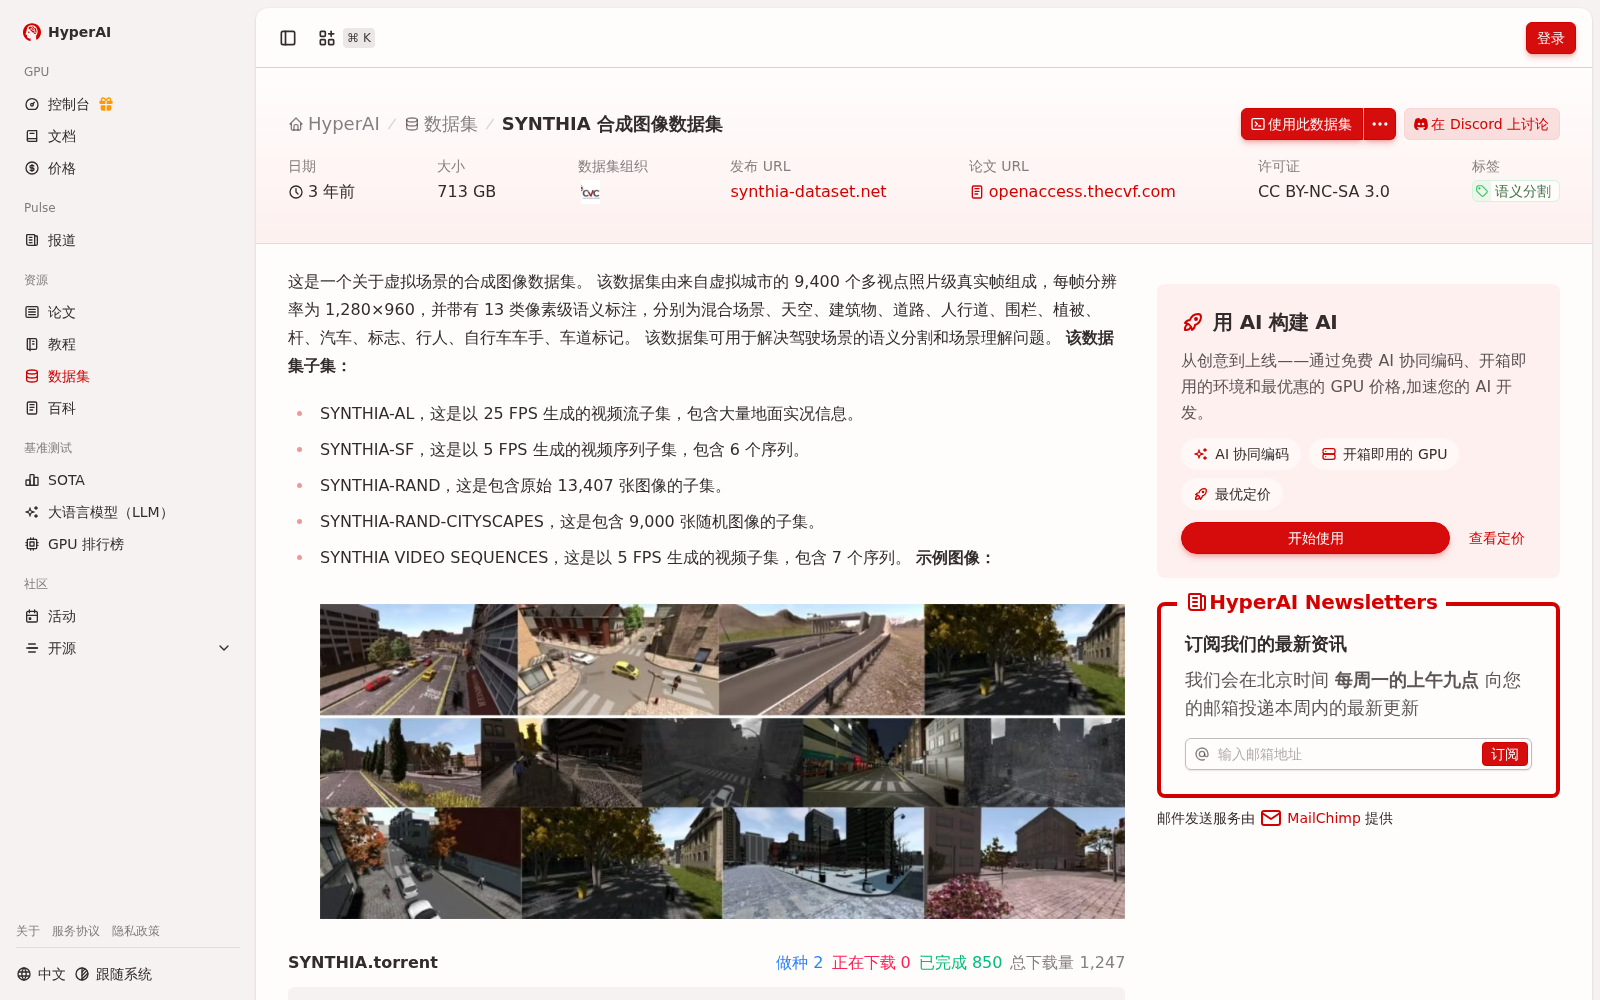The height and width of the screenshot is (1000, 1600).
Task: Click the 登录 login button
Action: tap(1551, 38)
